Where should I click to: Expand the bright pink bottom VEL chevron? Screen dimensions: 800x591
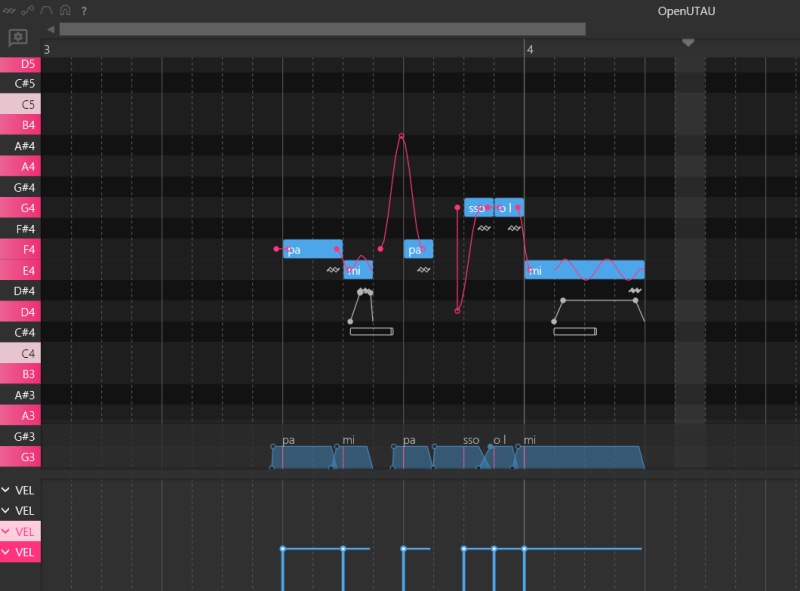(6, 552)
